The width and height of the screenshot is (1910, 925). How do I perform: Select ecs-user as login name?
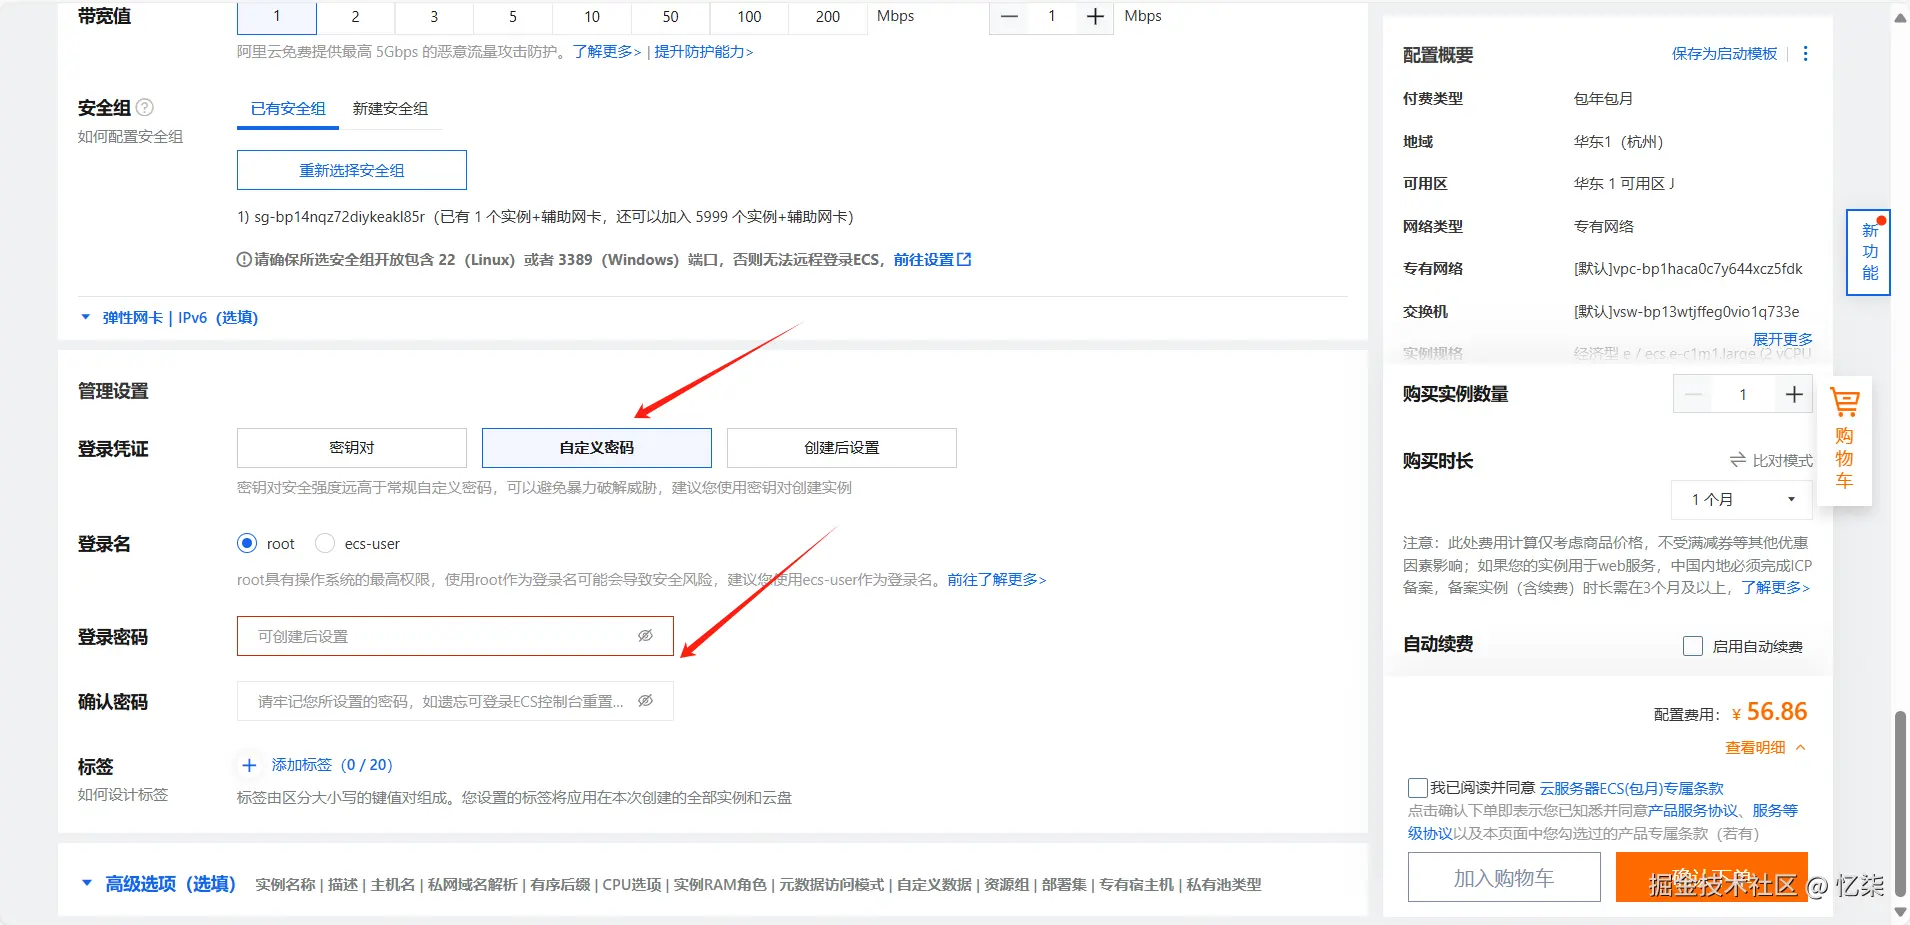coord(325,543)
